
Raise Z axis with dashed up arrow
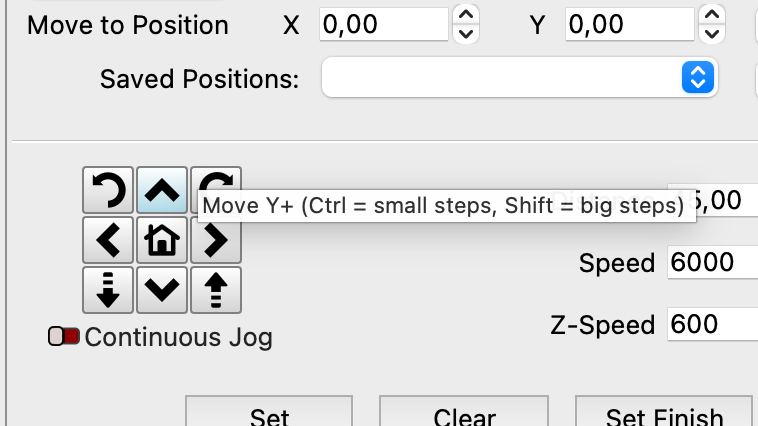point(216,290)
